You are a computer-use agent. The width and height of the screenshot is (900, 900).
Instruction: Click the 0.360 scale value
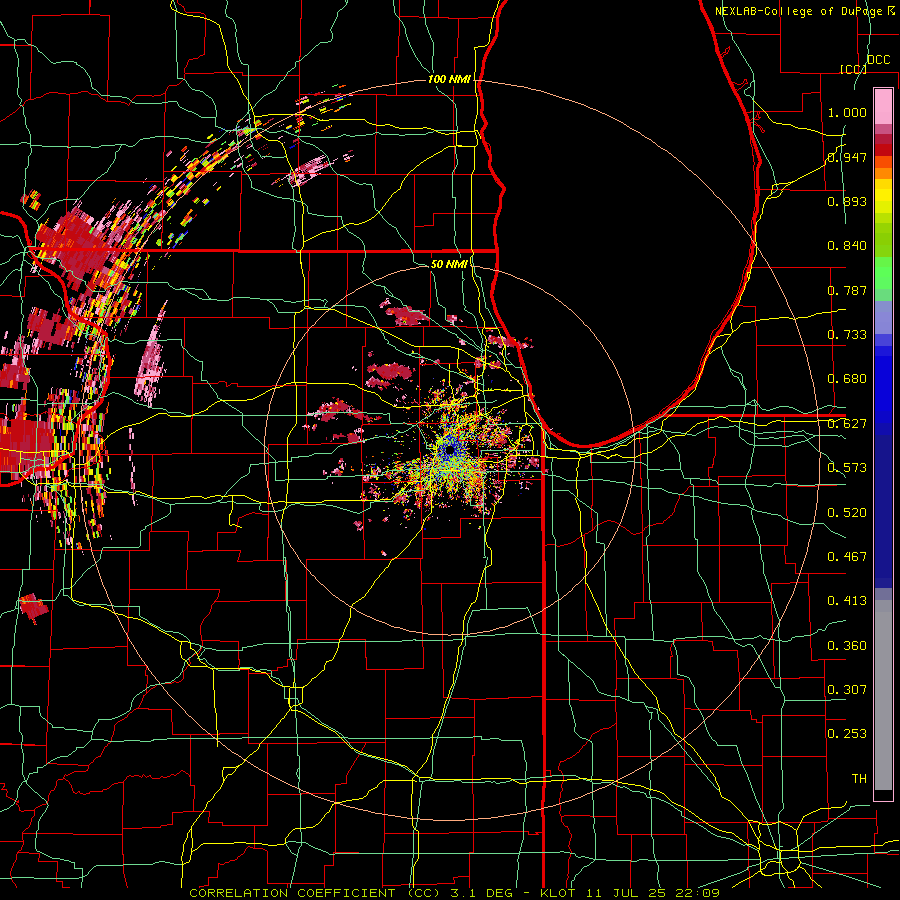847,646
